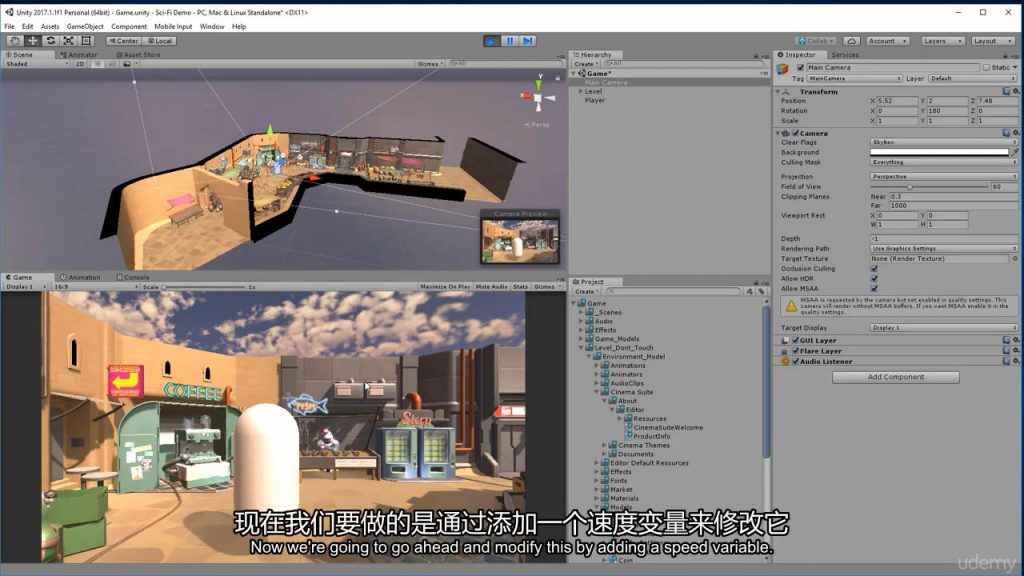Screen dimensions: 1024x576
Task: Switch to the Console tab
Action: click(x=133, y=277)
